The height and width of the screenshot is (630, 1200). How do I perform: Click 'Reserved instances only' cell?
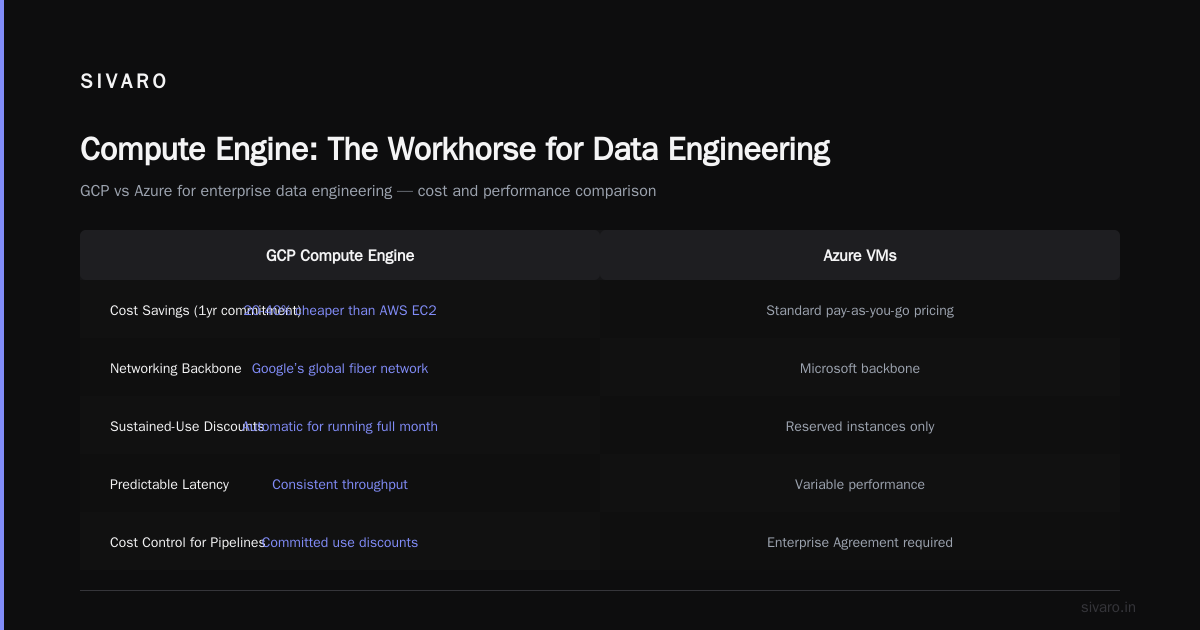[x=860, y=426]
